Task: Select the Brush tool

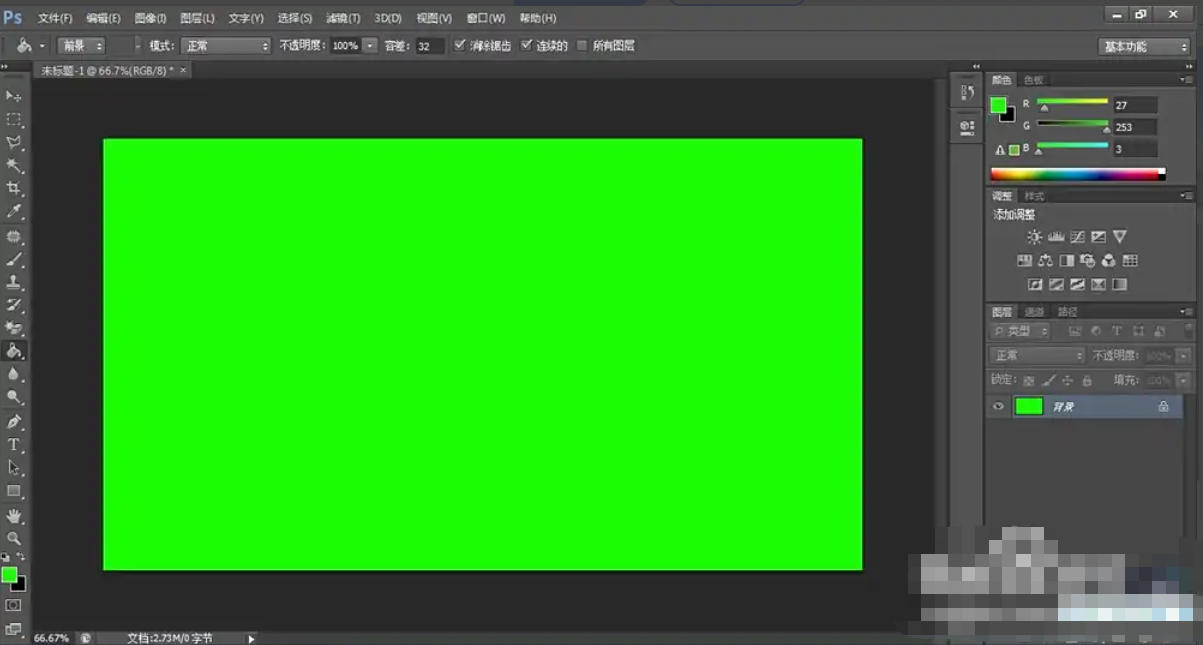Action: point(14,258)
